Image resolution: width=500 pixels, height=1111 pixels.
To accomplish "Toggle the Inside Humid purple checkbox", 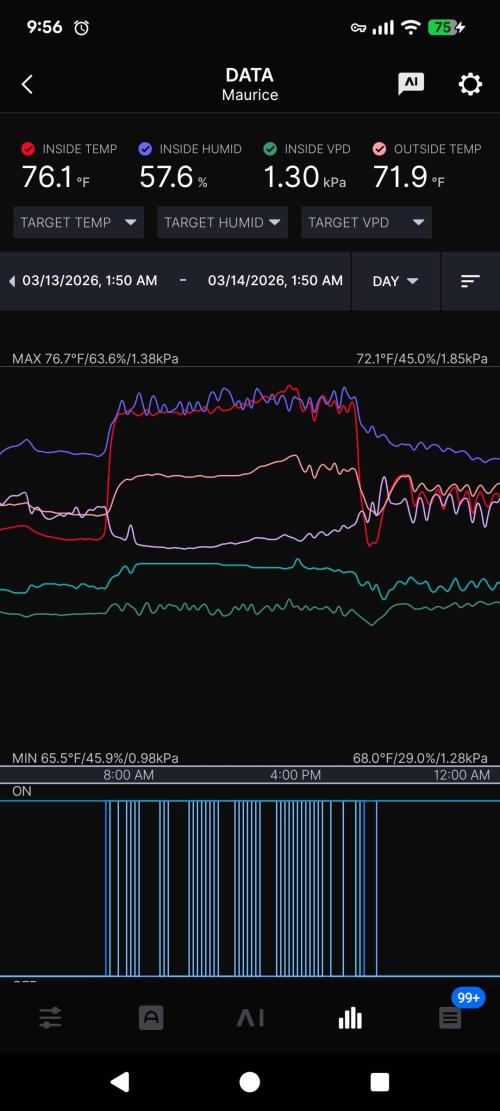I will pos(145,149).
